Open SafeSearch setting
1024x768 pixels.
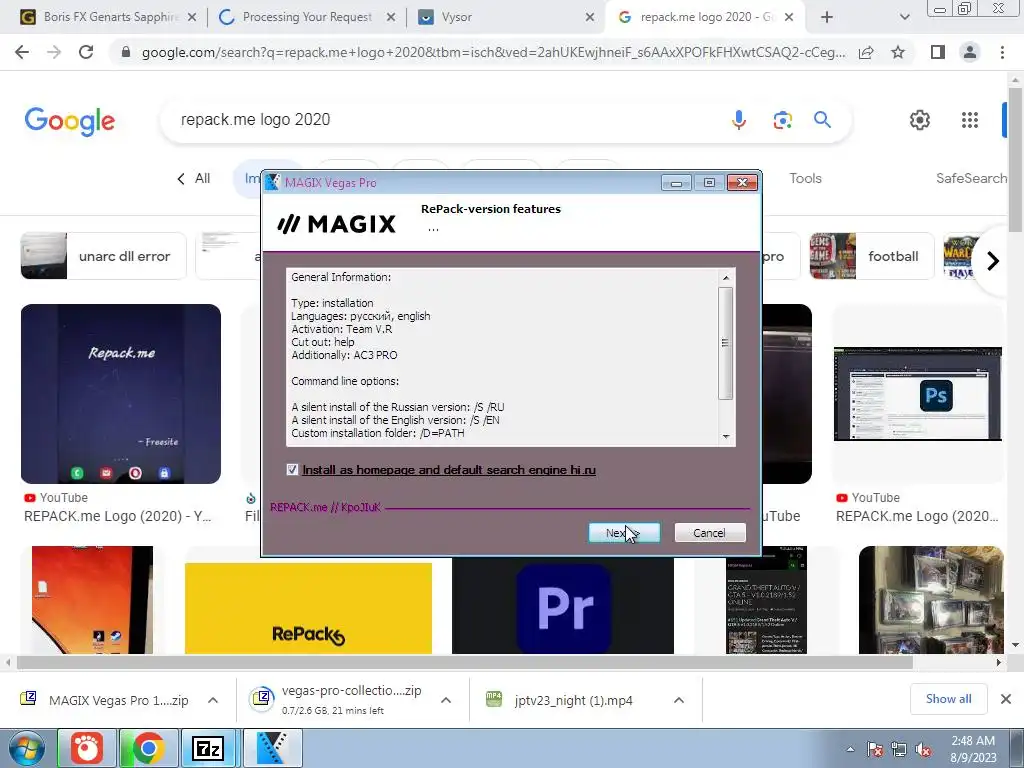(x=971, y=178)
